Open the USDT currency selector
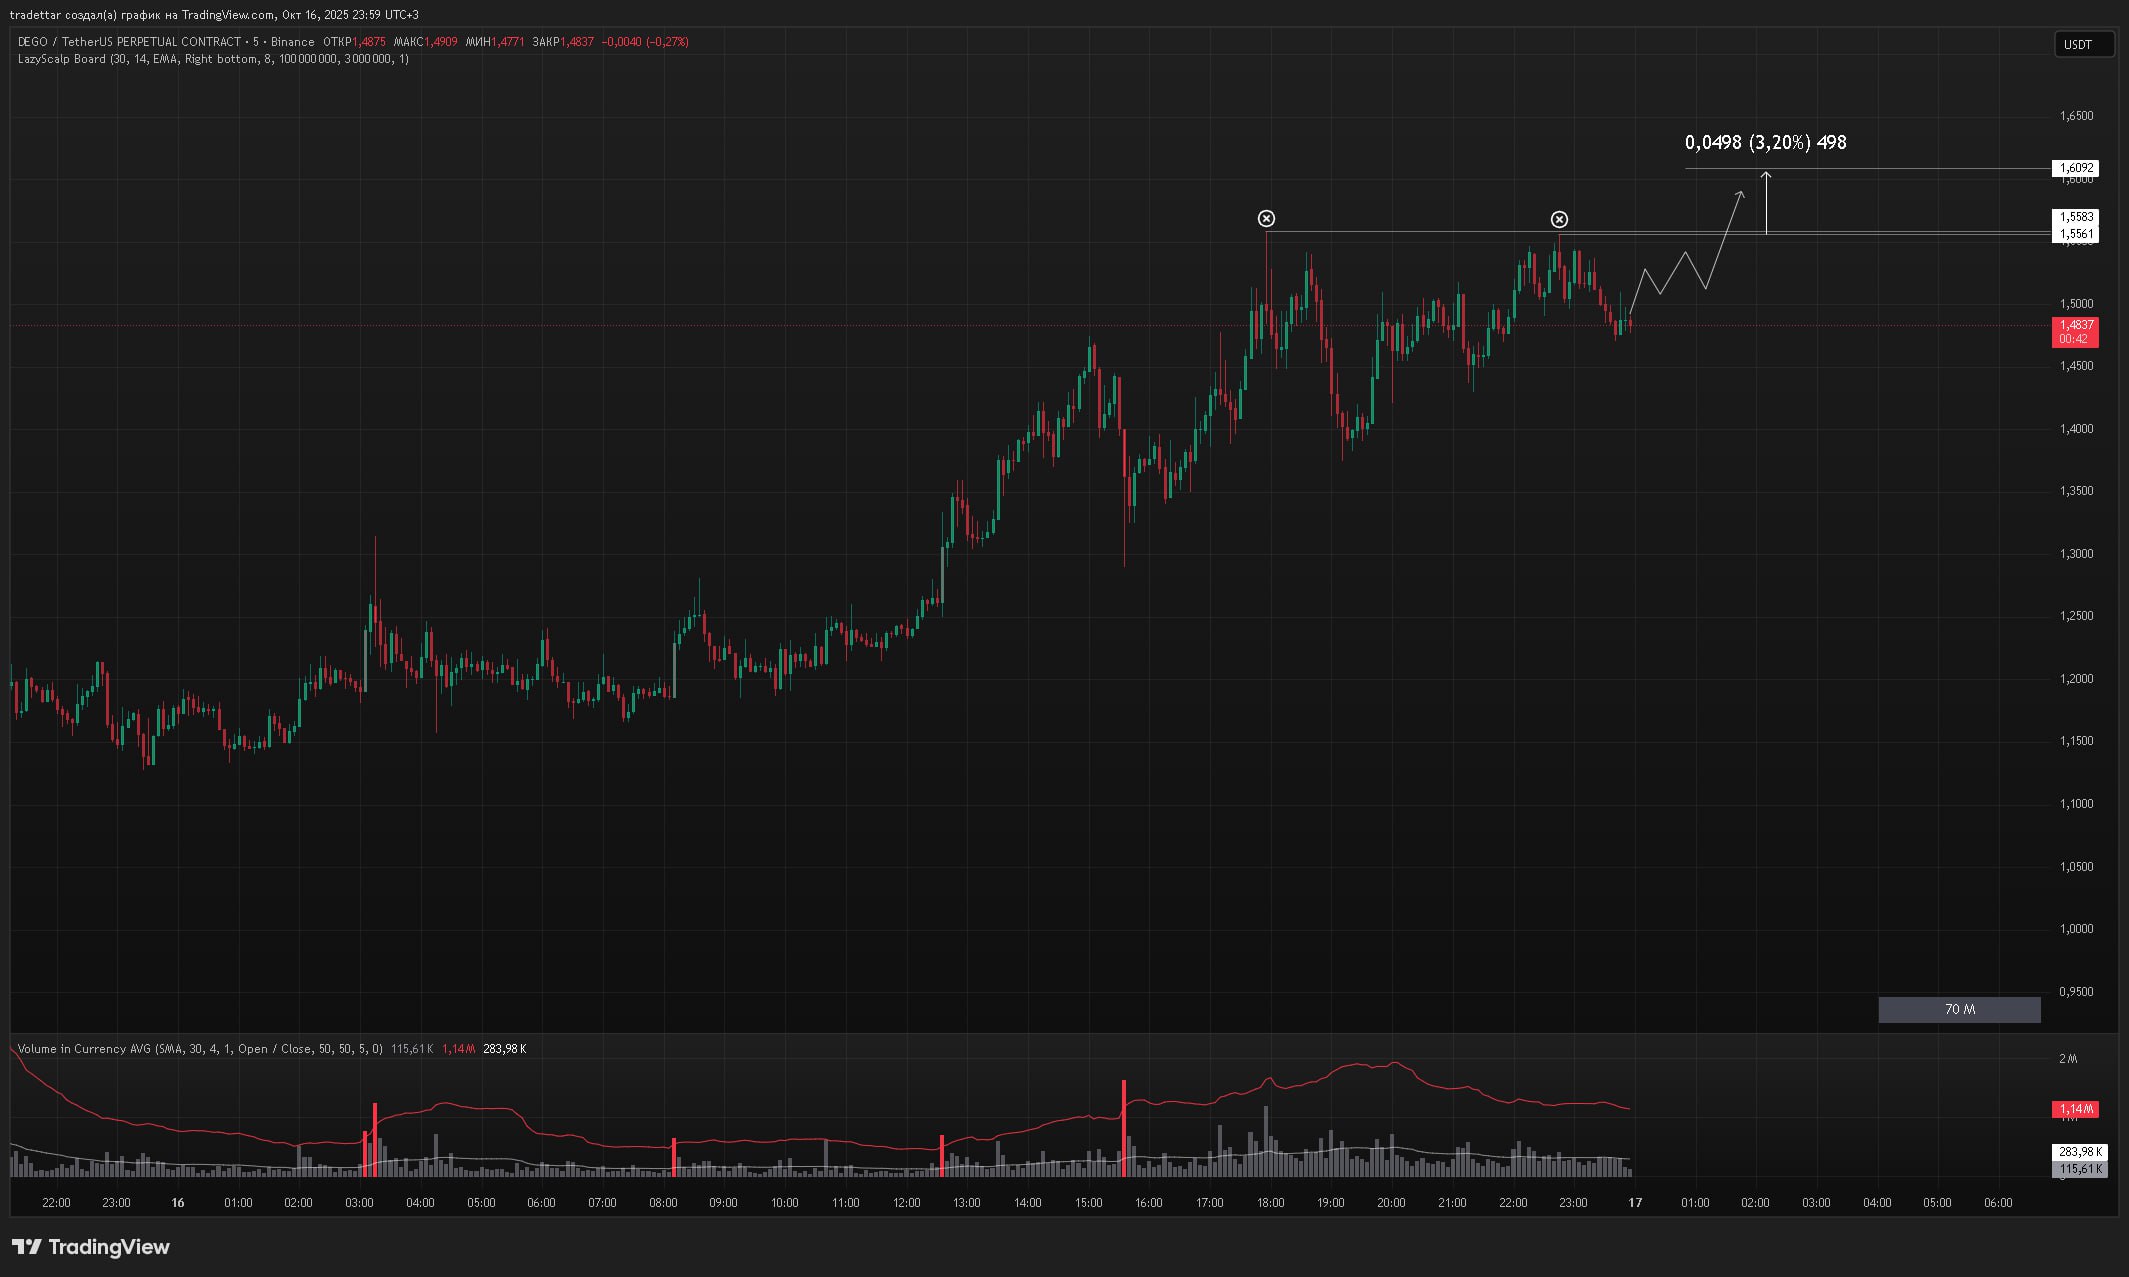Image resolution: width=2129 pixels, height=1277 pixels. pos(2083,45)
